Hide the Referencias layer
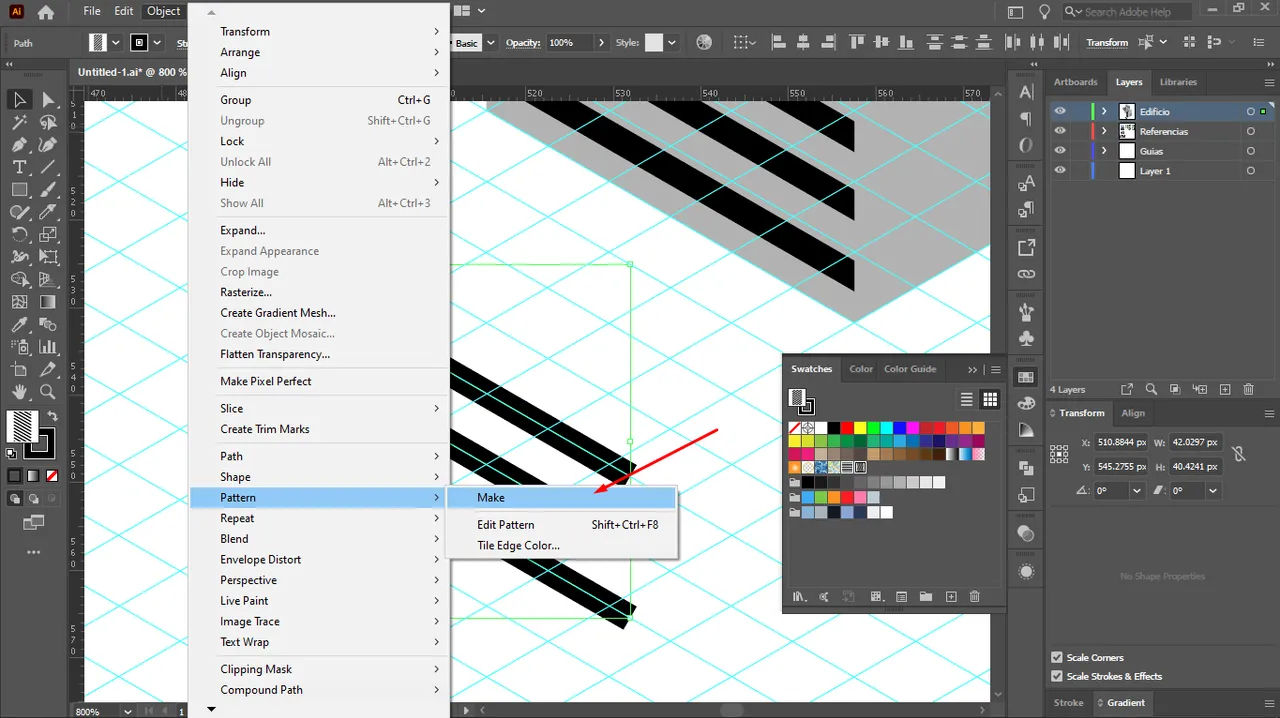The width and height of the screenshot is (1280, 718). tap(1060, 131)
